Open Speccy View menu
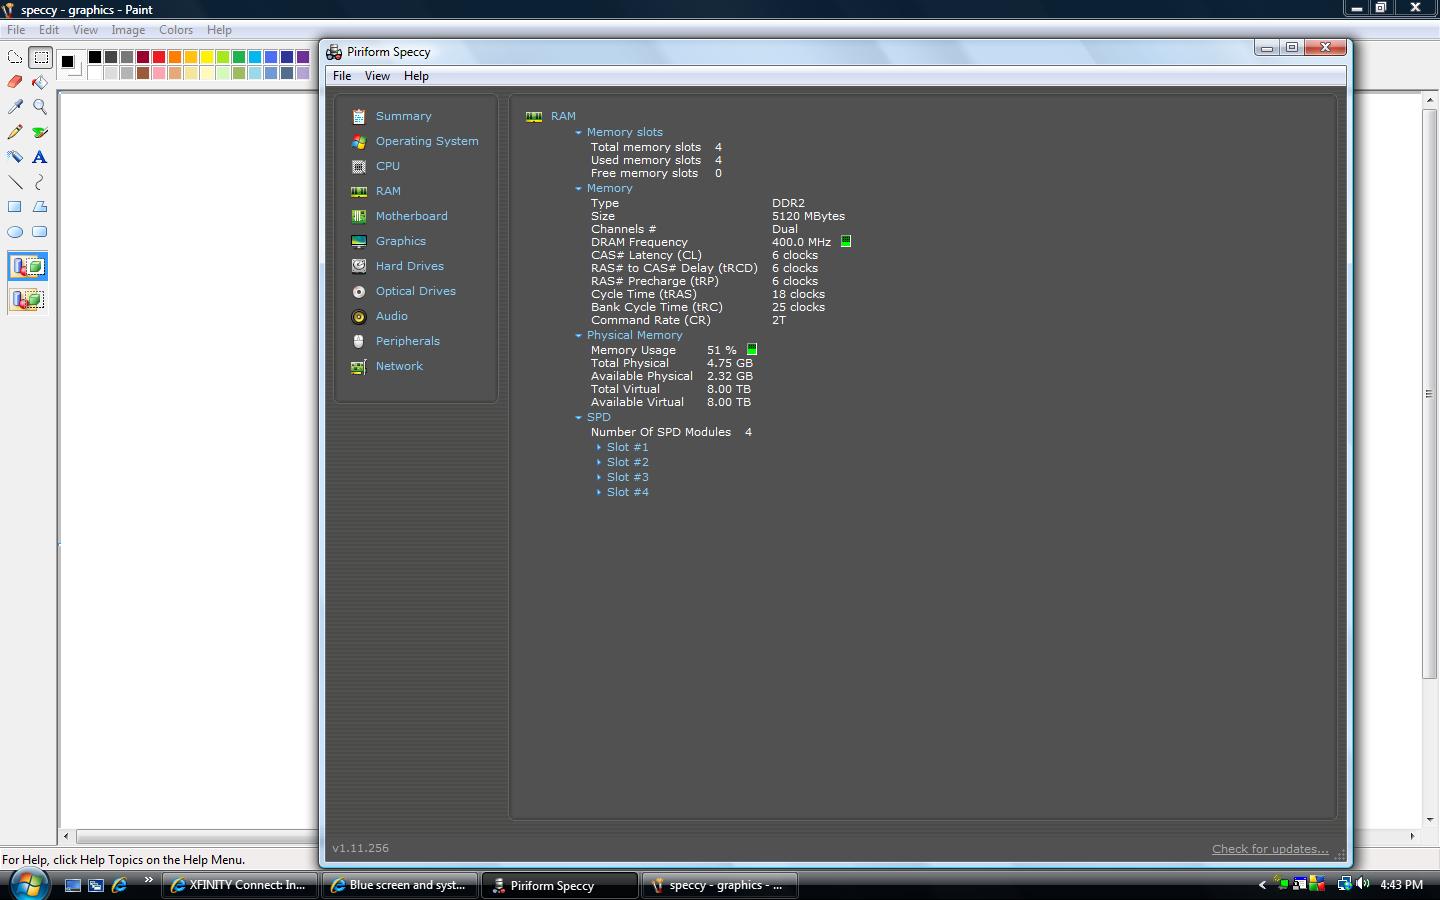Screen dimensions: 1440x900 point(377,76)
